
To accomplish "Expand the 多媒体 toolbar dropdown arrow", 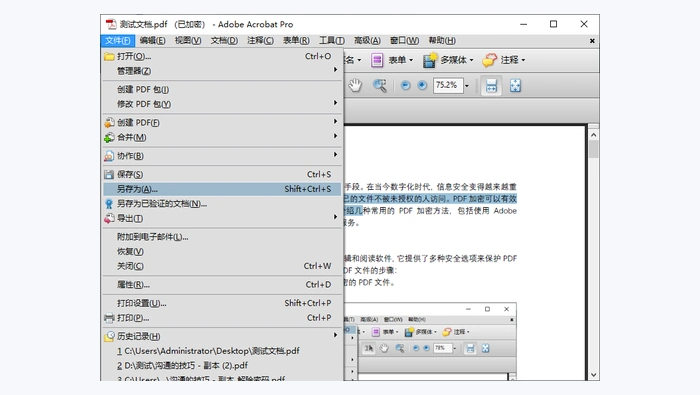I will tap(471, 60).
